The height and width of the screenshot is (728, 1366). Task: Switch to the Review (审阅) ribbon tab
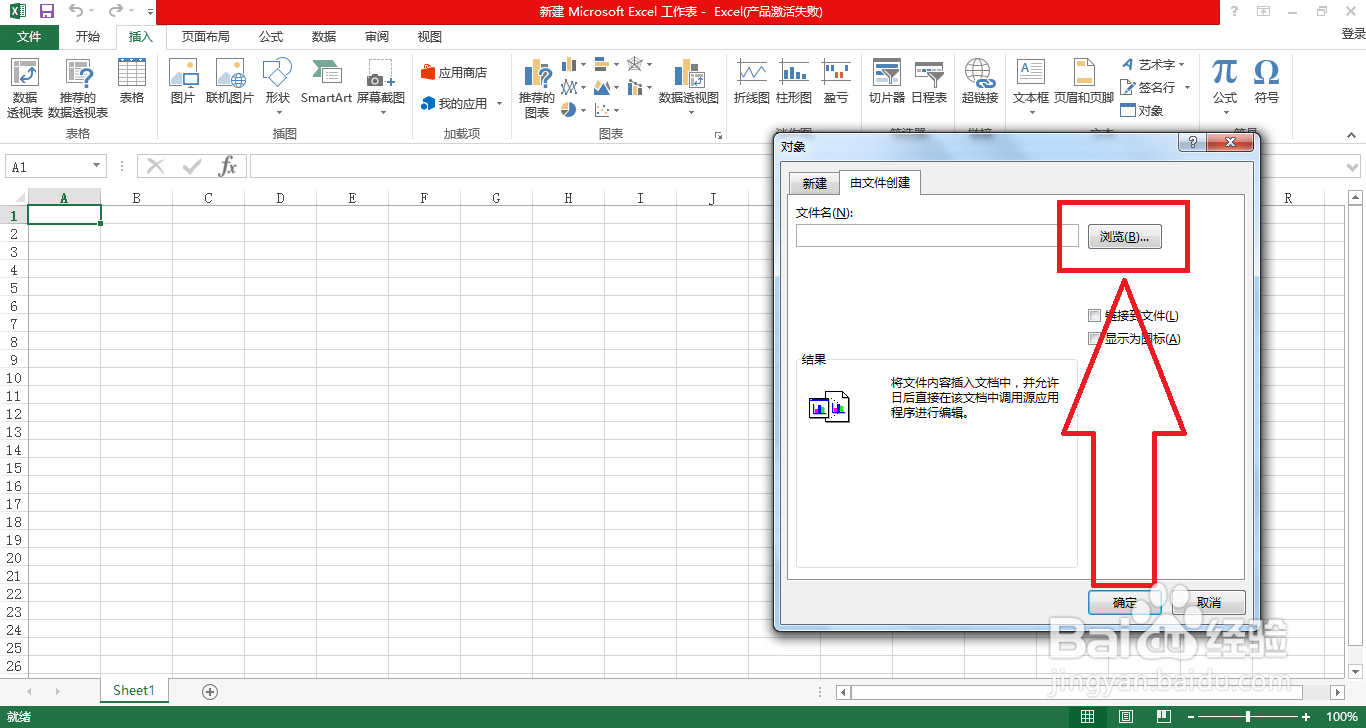pyautogui.click(x=377, y=37)
